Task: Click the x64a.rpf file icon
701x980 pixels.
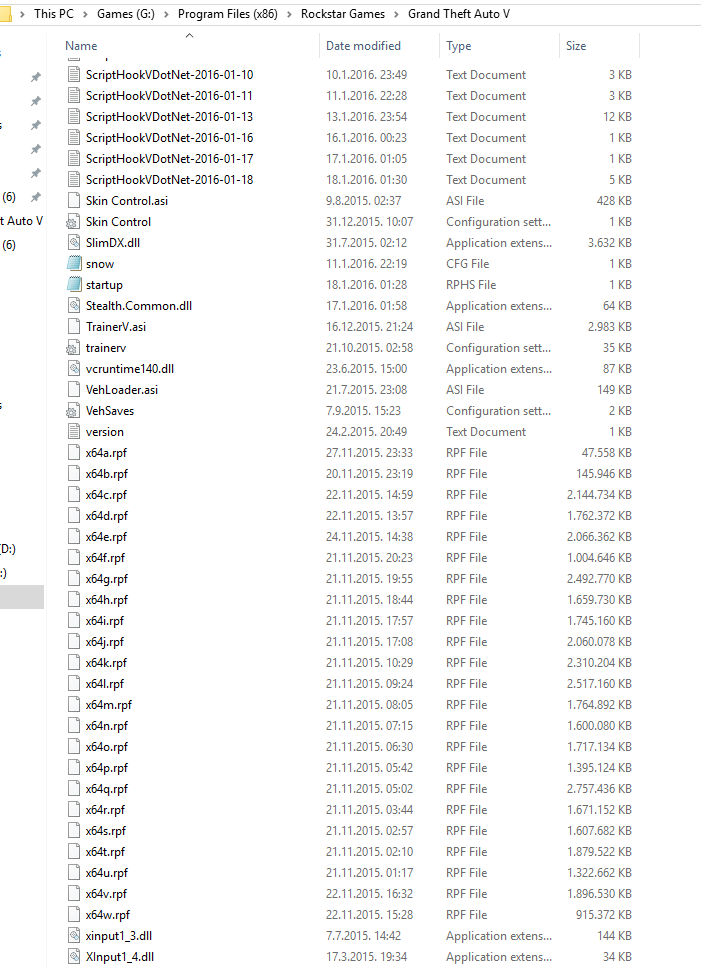Action: point(74,452)
